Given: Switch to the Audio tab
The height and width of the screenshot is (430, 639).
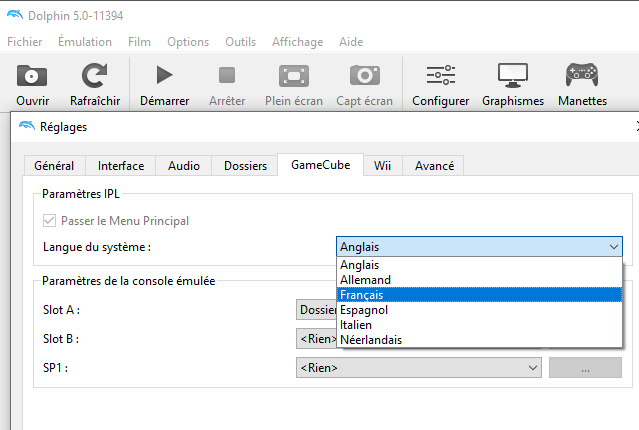Looking at the screenshot, I should click(x=184, y=166).
